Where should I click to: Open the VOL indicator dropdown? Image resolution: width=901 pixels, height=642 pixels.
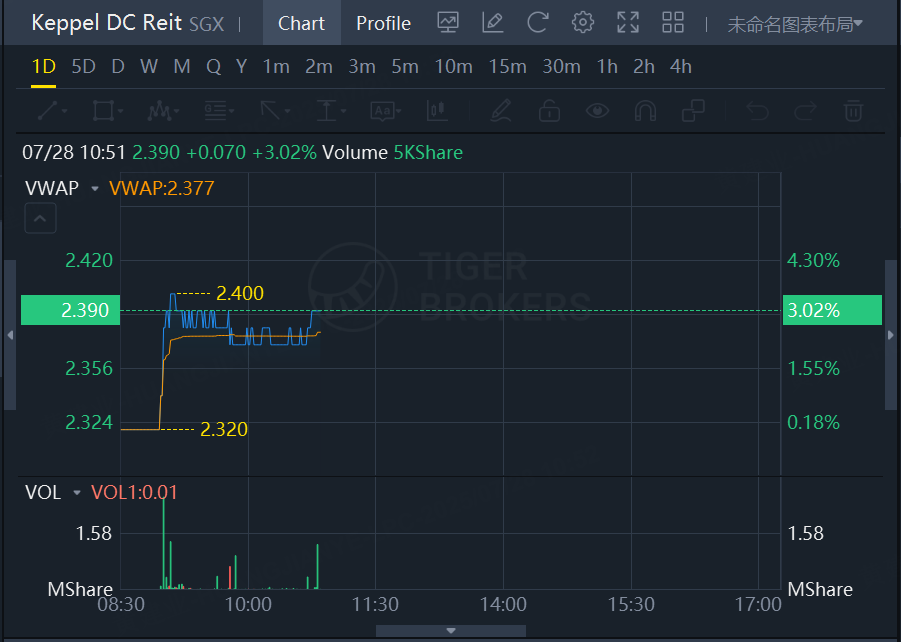(x=76, y=493)
